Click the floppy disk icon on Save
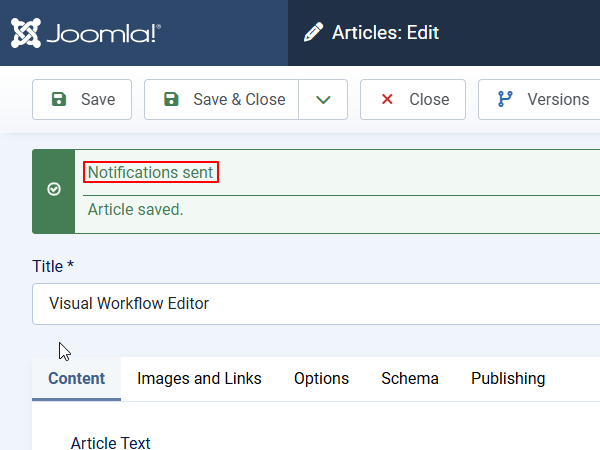This screenshot has height=450, width=600. coord(59,100)
